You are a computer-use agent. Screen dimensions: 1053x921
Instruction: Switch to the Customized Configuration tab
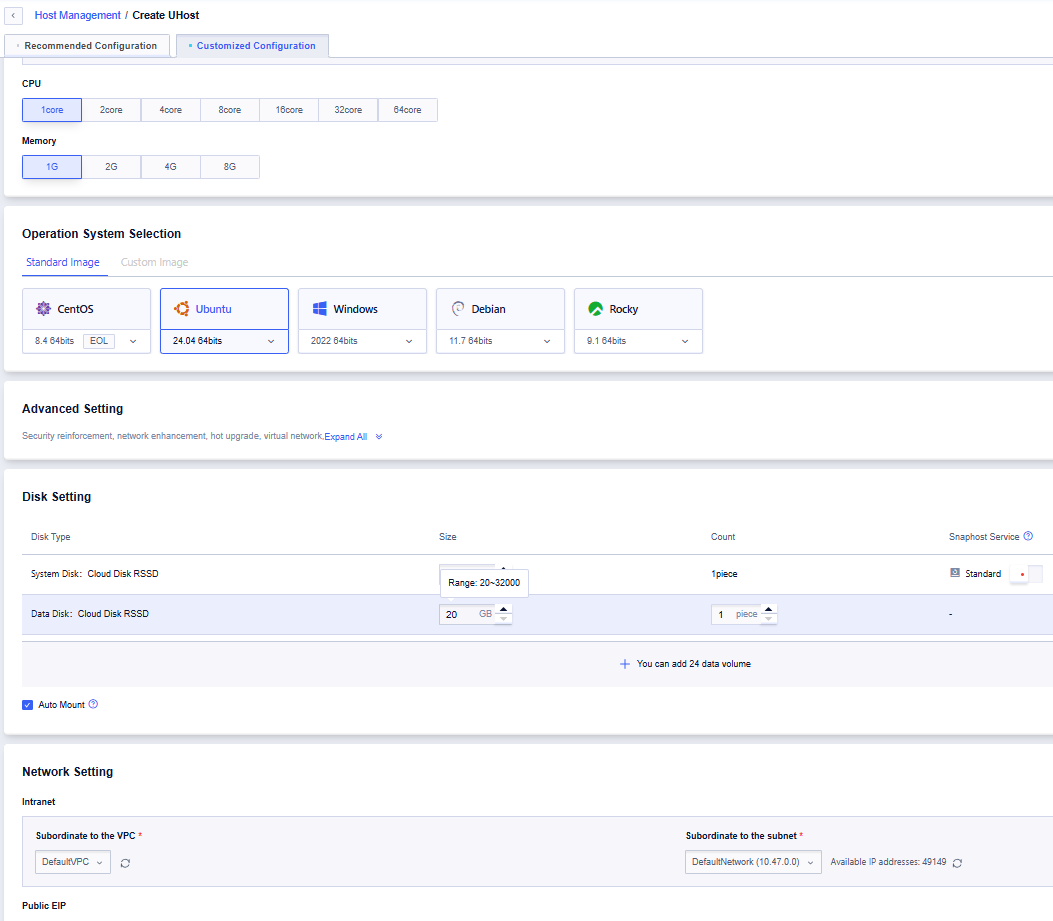point(253,46)
